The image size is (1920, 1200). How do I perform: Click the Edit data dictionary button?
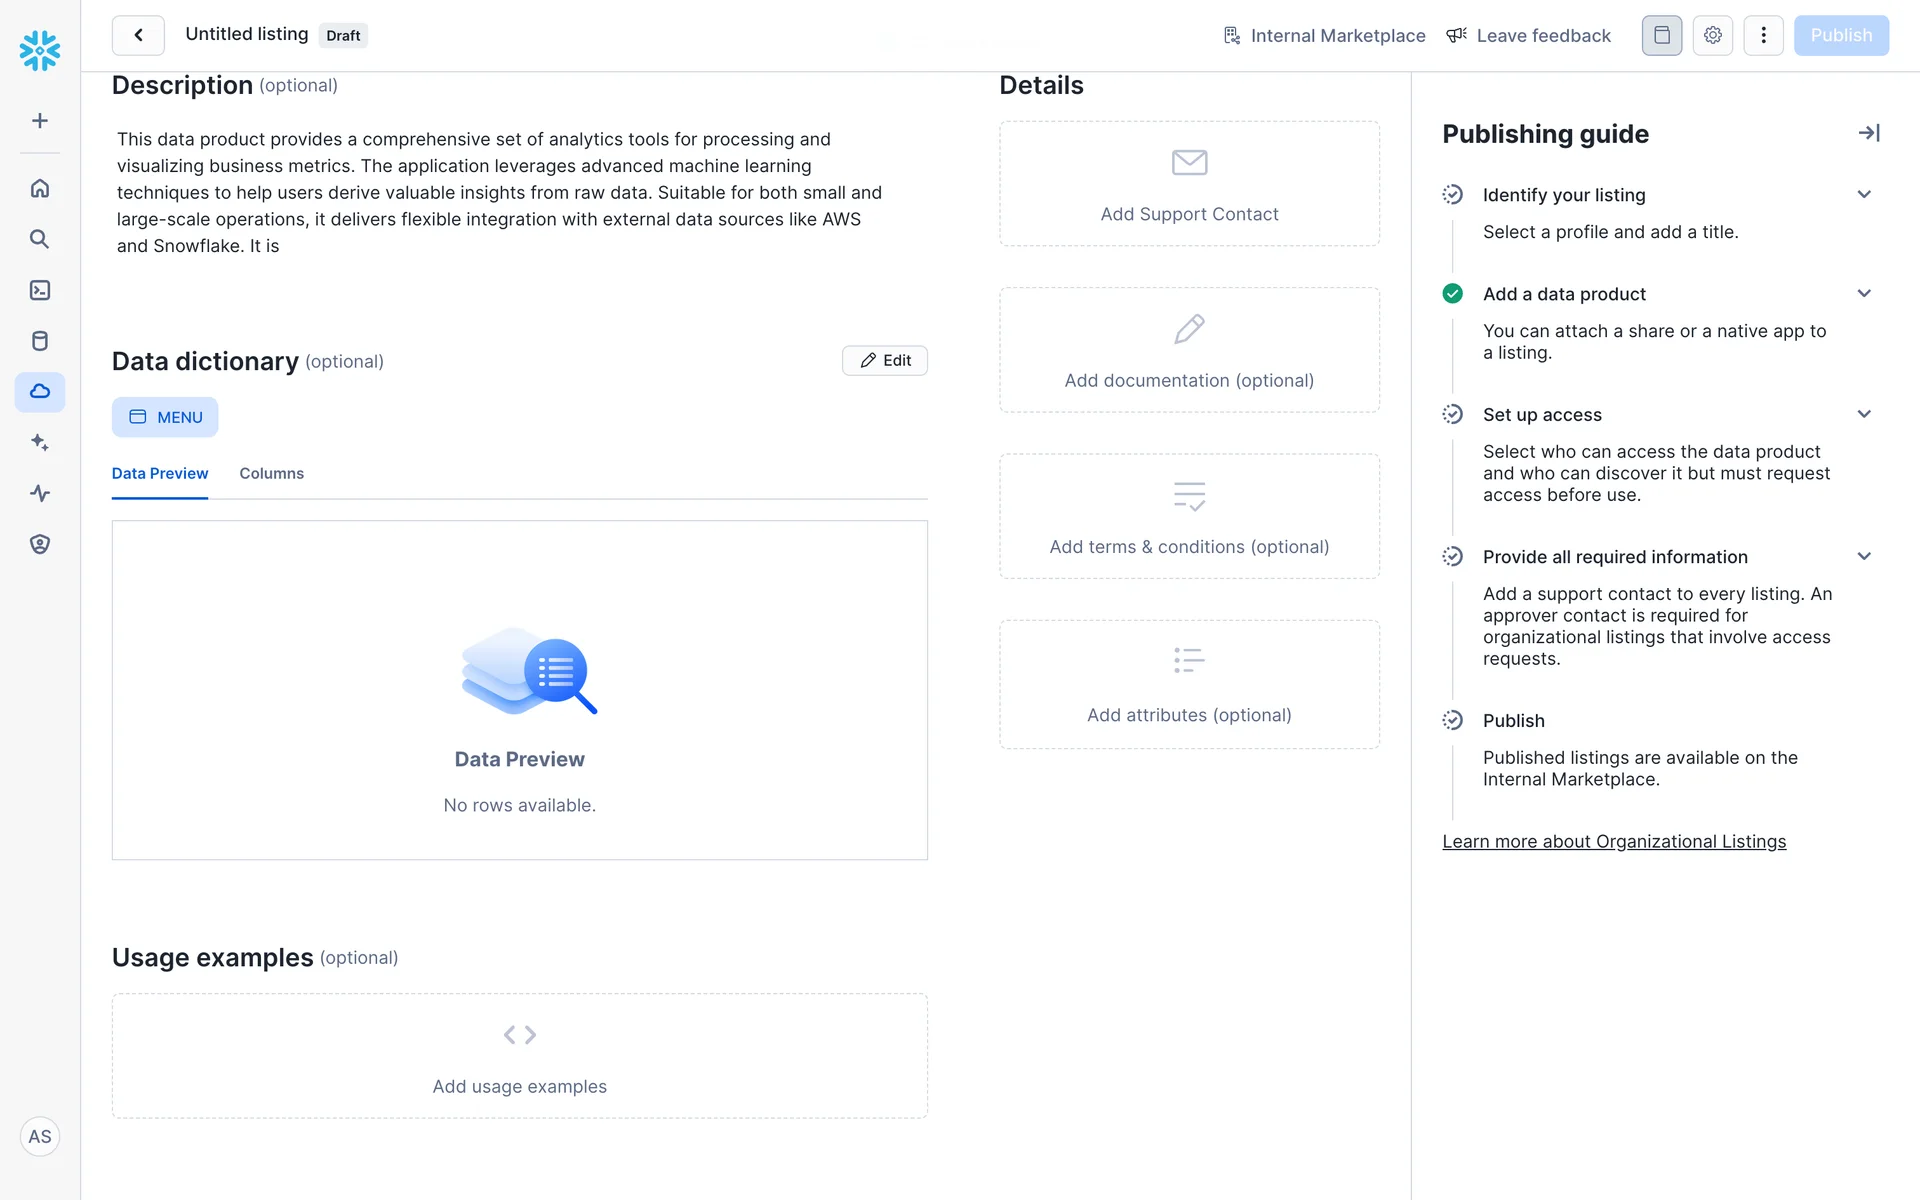click(885, 360)
